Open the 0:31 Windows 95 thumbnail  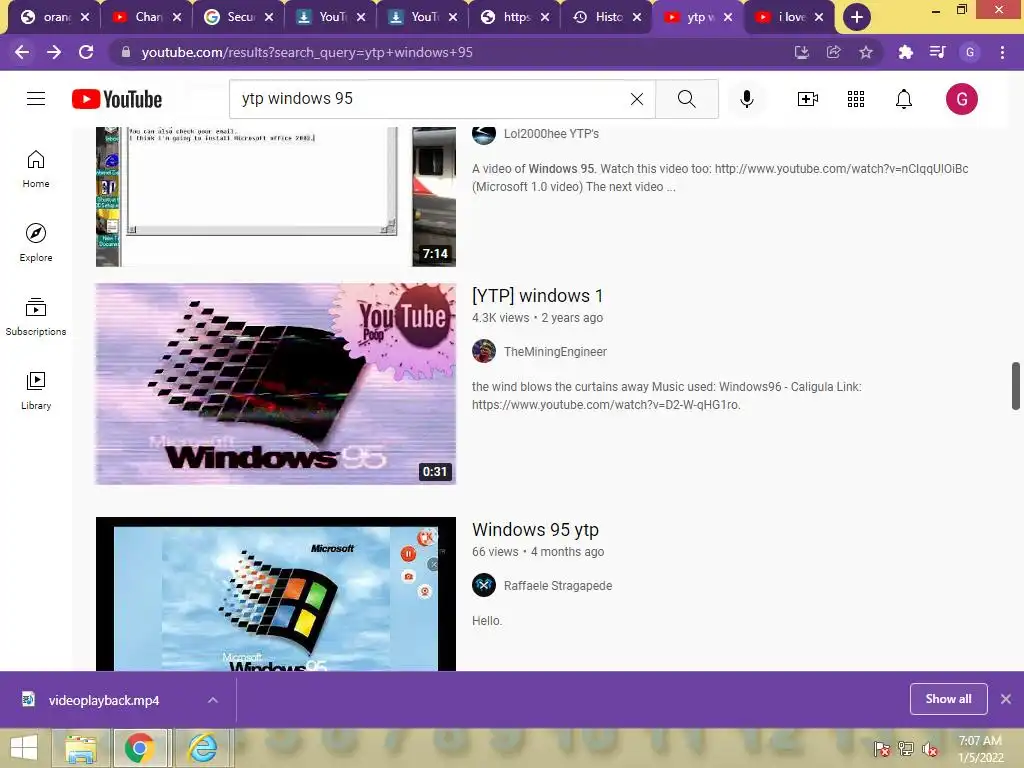(x=276, y=384)
